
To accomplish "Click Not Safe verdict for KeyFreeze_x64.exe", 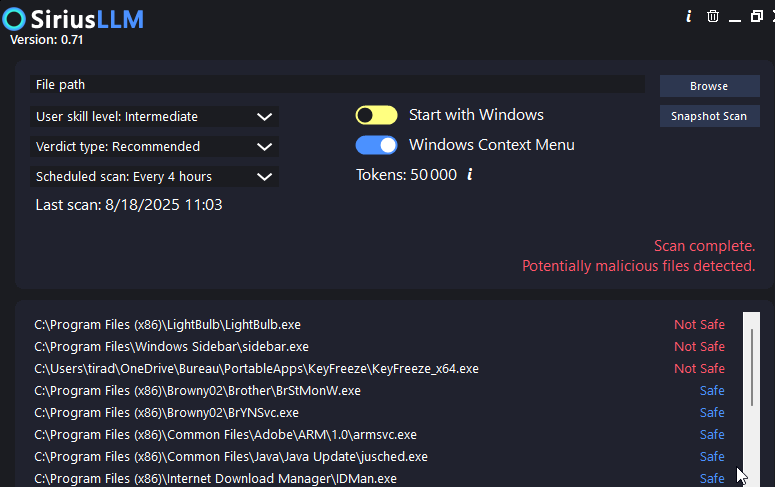I will (699, 369).
